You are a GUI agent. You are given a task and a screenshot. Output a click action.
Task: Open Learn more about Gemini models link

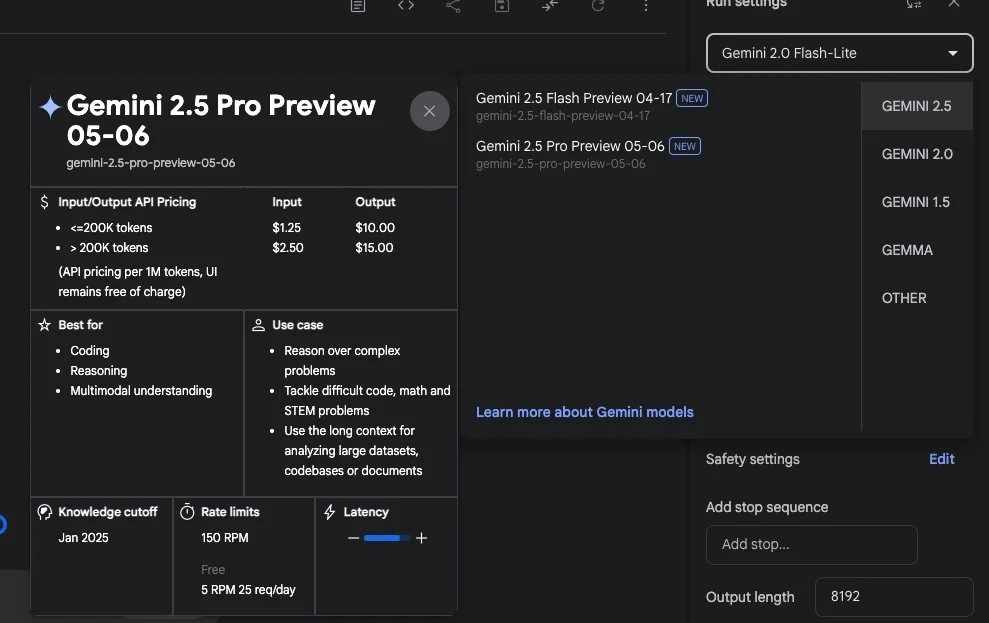[585, 412]
